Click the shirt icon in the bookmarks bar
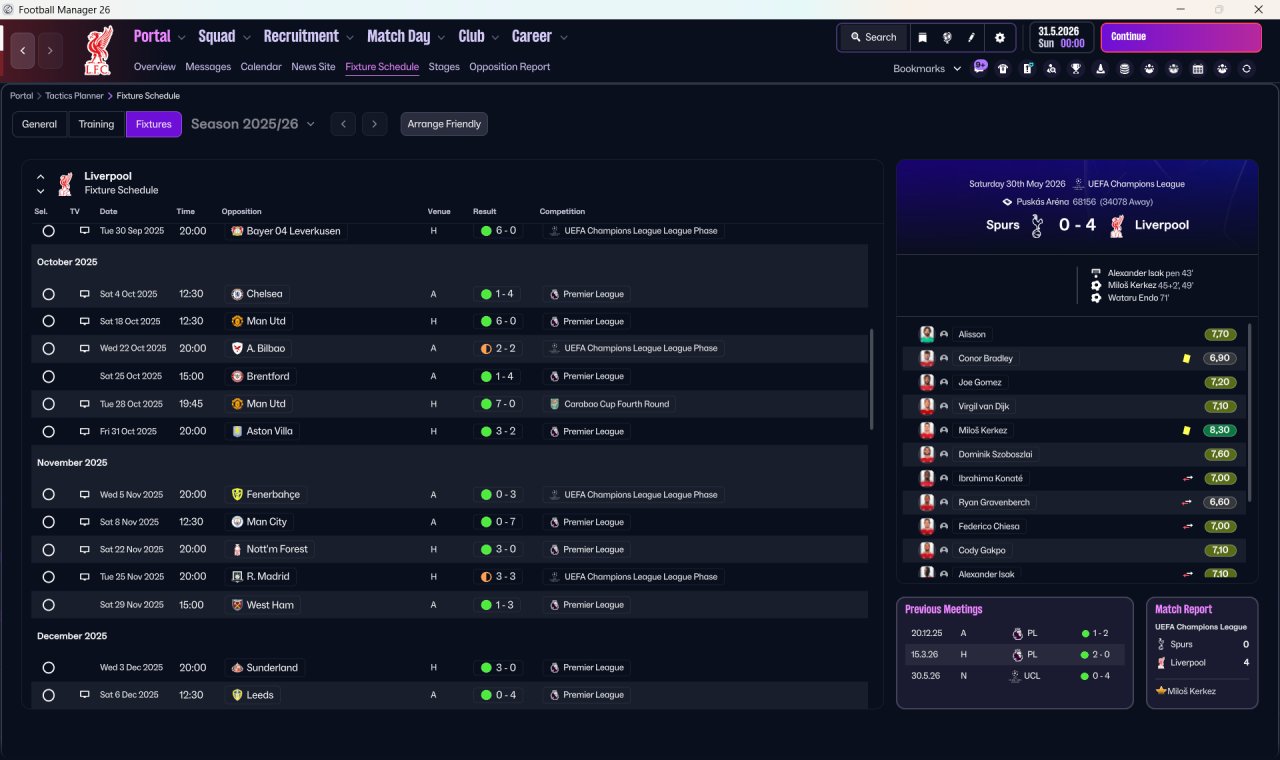 coord(1003,69)
